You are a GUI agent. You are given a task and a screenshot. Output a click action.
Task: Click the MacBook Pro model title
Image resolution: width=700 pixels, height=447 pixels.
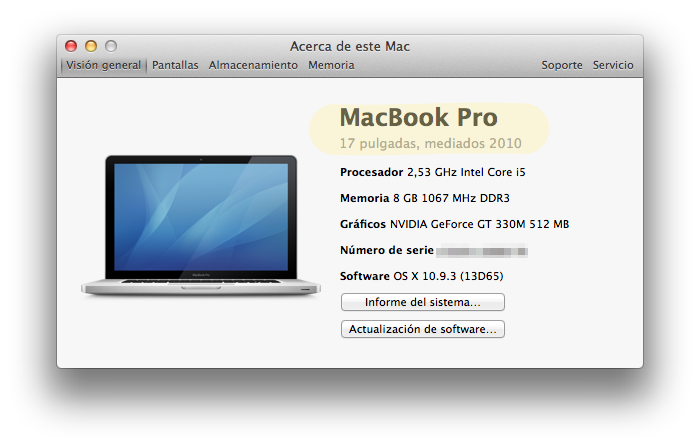pos(418,117)
